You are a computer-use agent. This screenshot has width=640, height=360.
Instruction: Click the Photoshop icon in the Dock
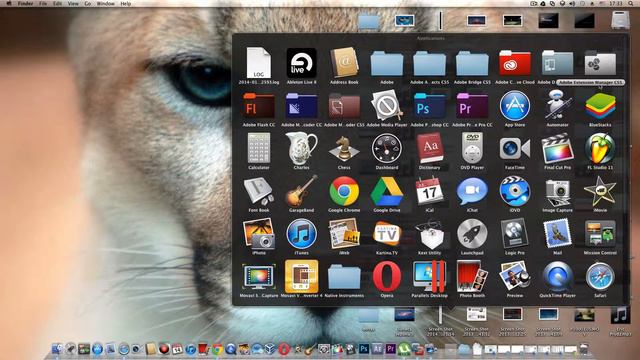(x=364, y=349)
